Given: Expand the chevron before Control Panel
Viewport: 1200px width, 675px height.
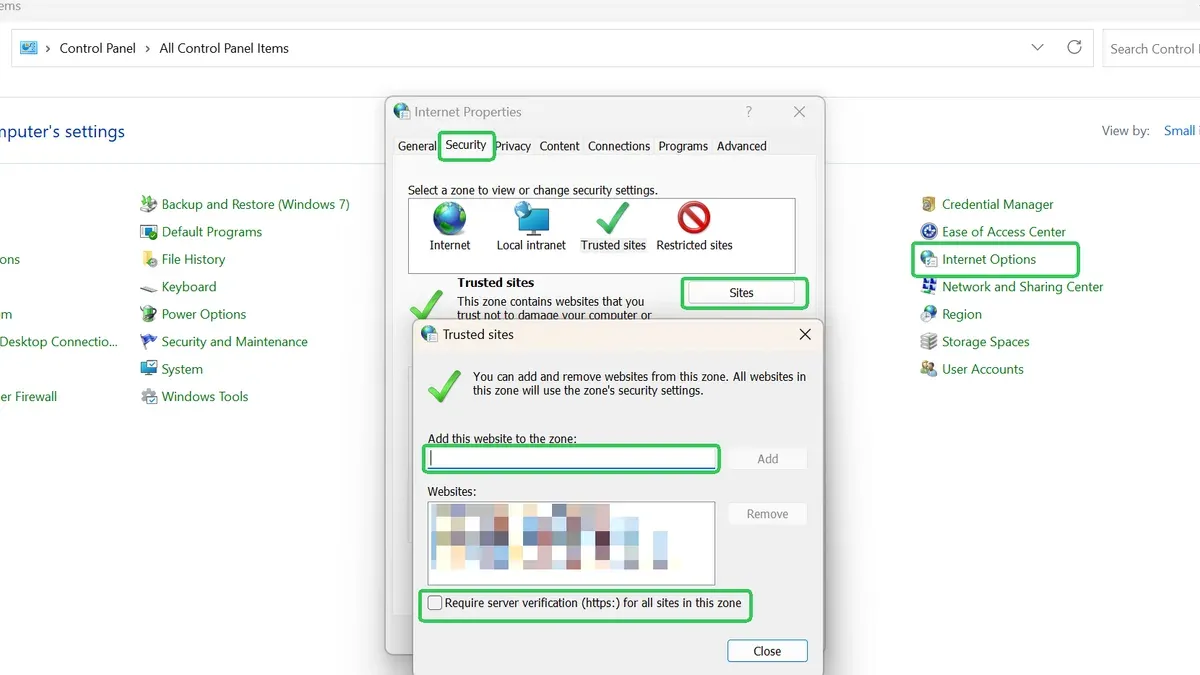Looking at the screenshot, I should 48,48.
